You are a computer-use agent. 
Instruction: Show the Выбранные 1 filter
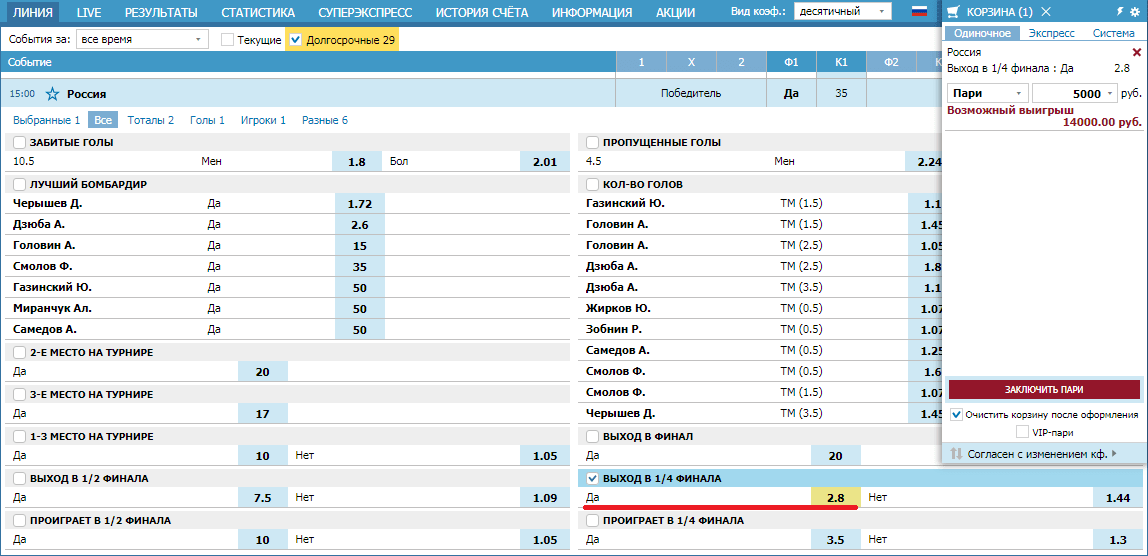[46, 120]
